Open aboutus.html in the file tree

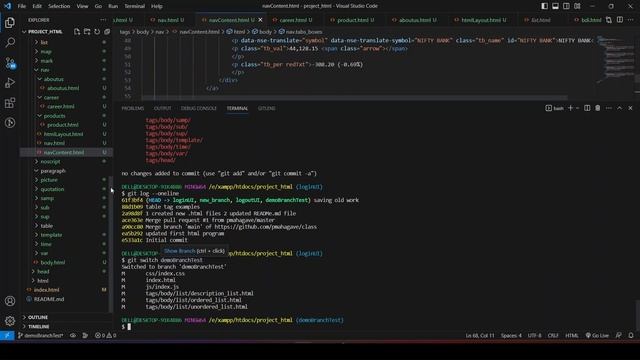tap(63, 88)
